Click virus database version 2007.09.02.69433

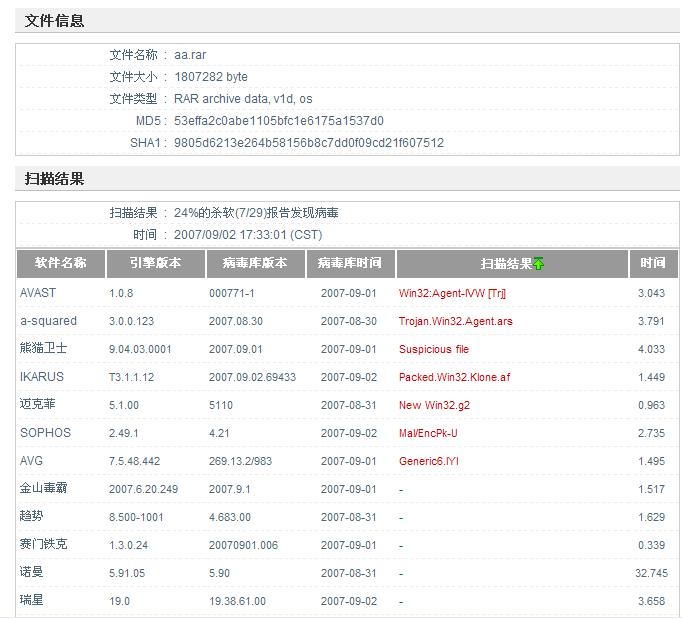pos(252,377)
